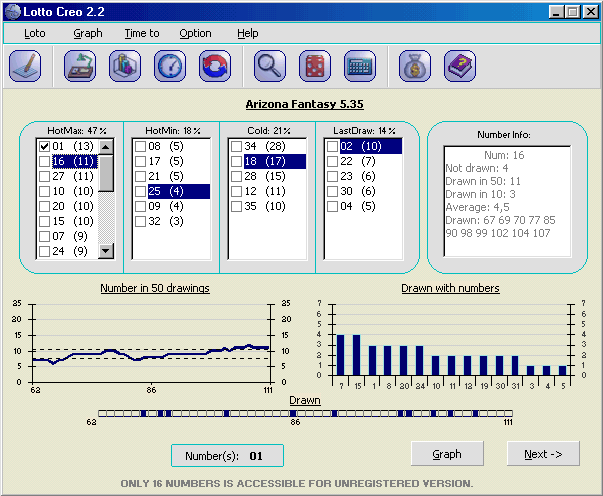Select checkbox for 25 in HotMin

point(140,191)
